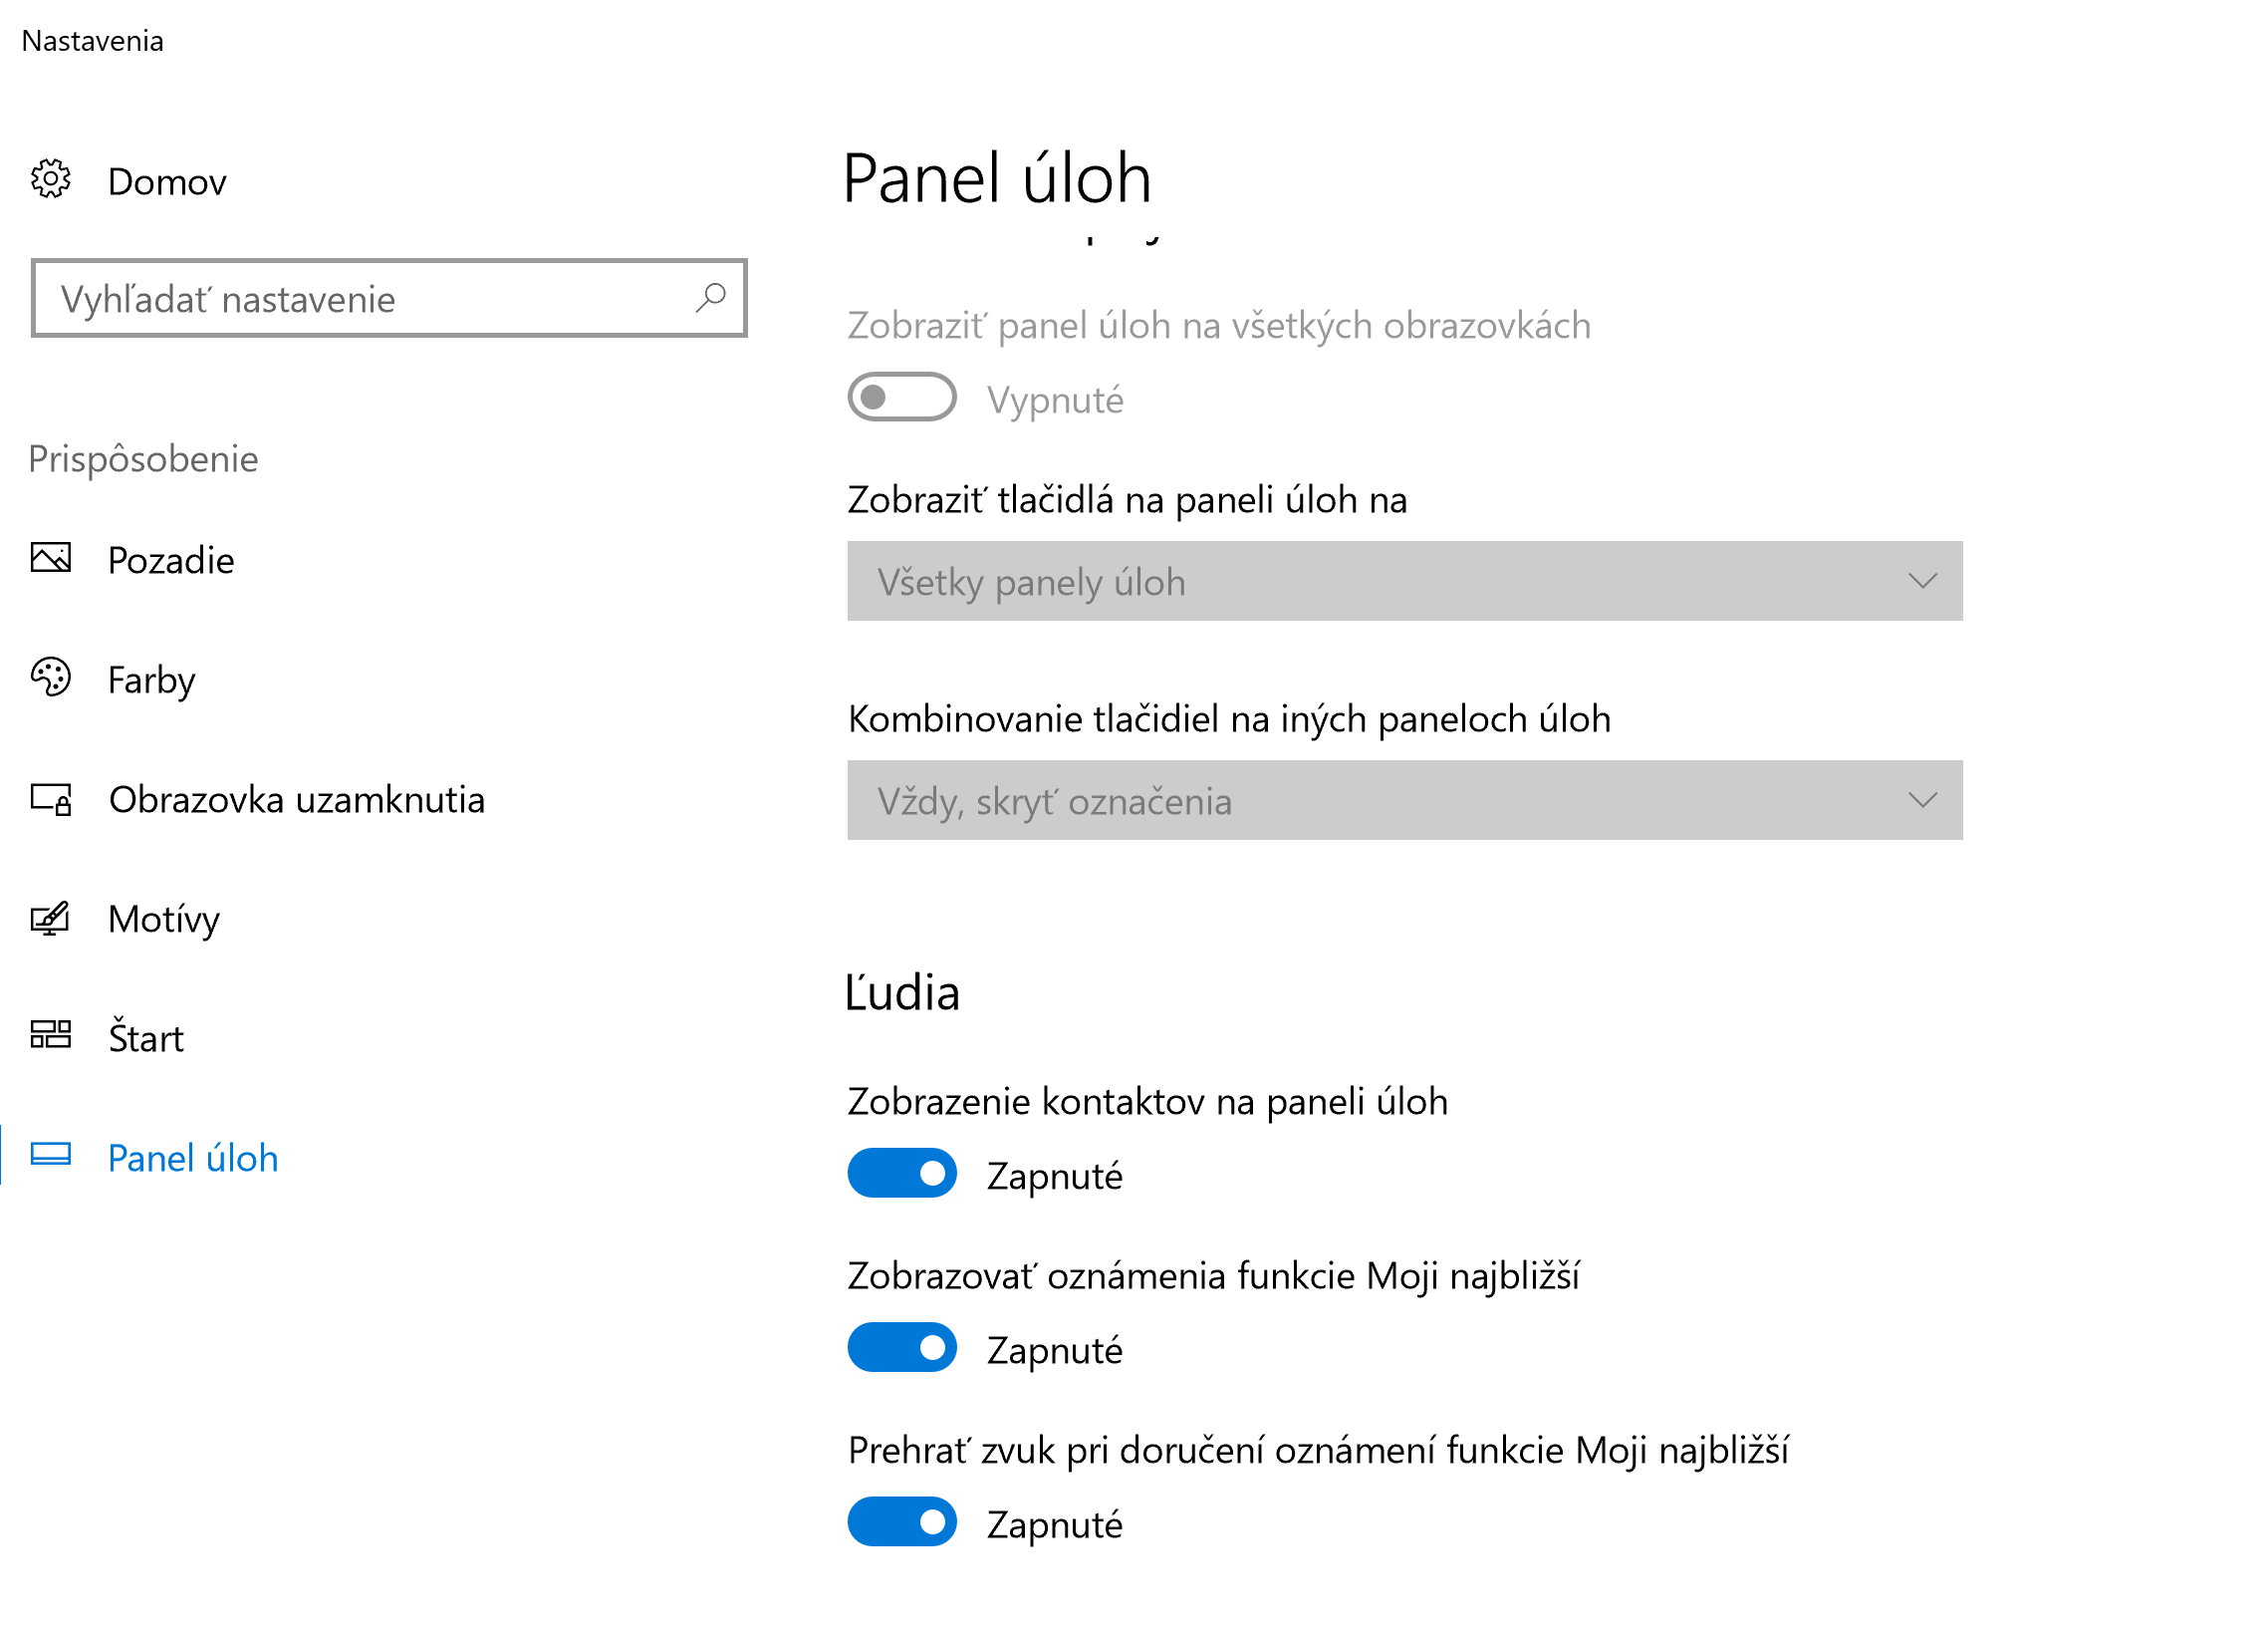
Task: Open Obrazovka uzamknutia section
Action: click(x=297, y=801)
